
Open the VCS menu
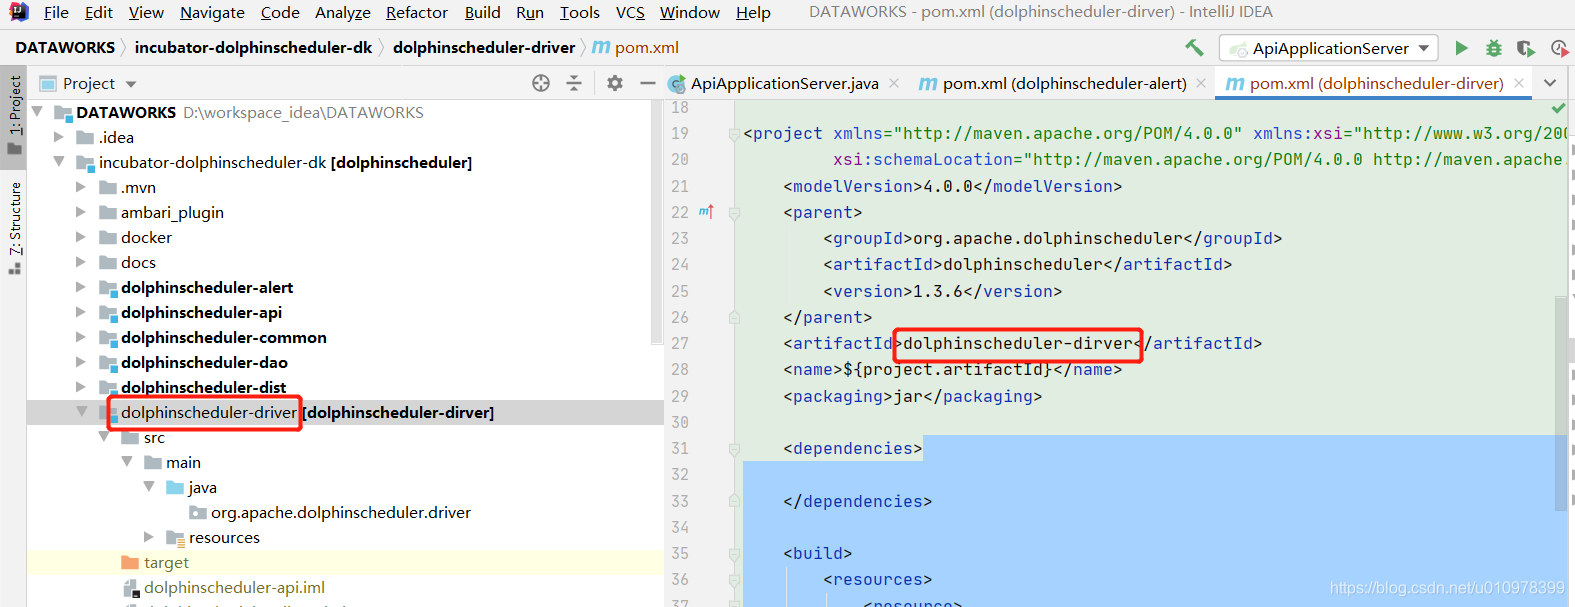point(630,12)
